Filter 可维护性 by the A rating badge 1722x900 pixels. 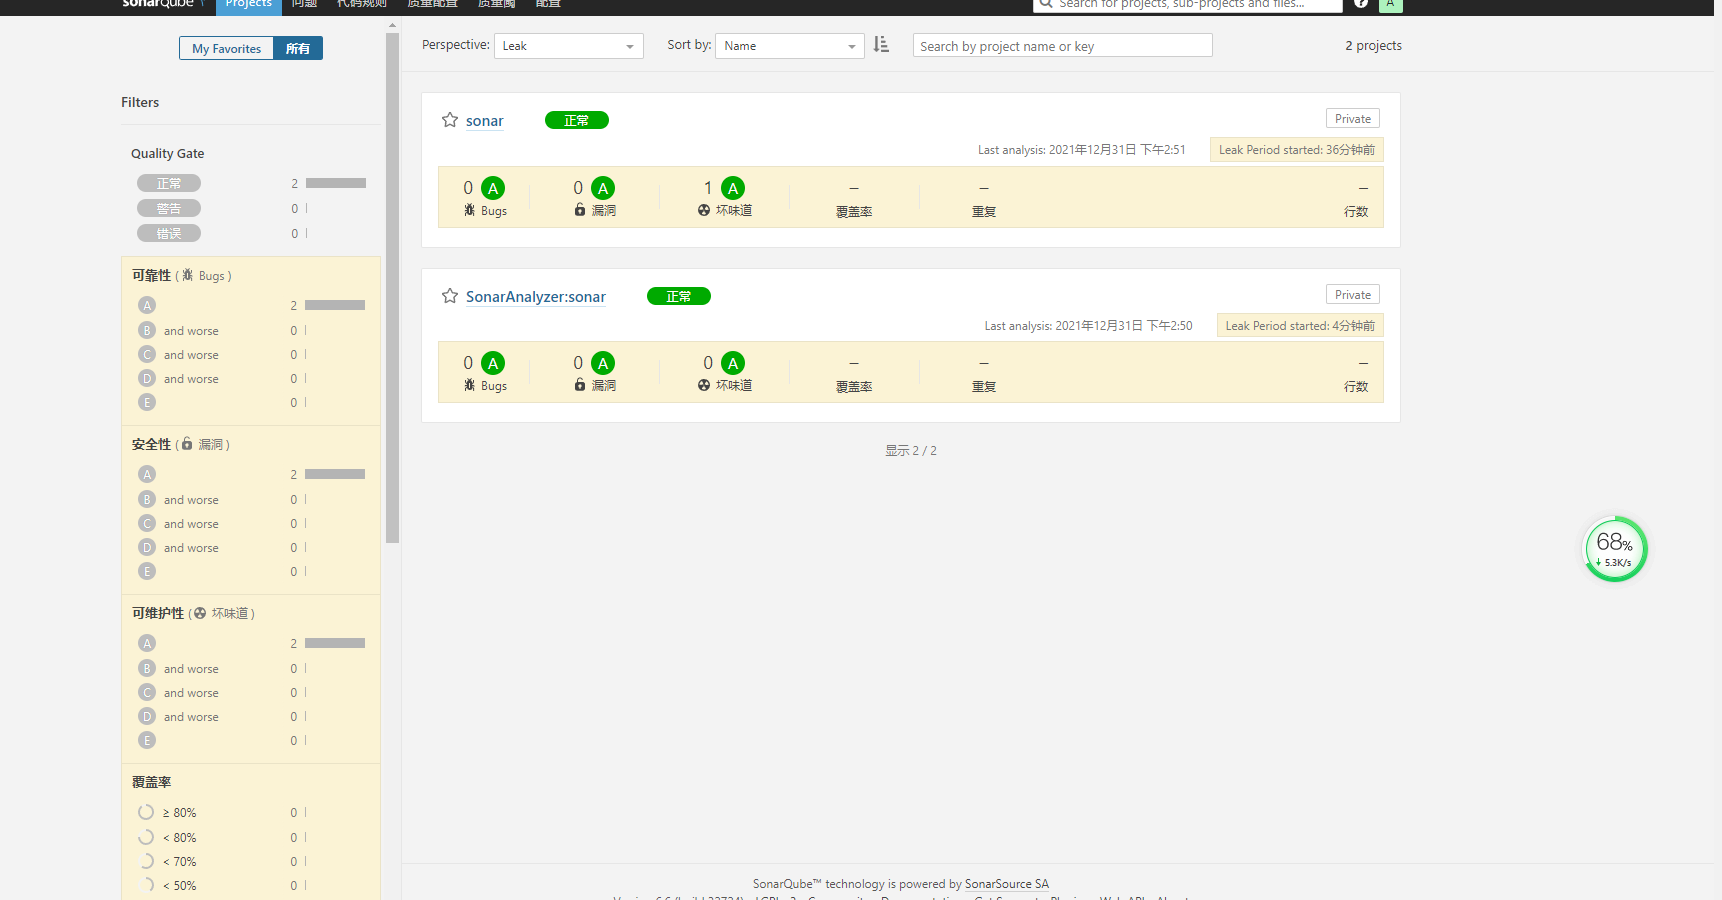(147, 643)
